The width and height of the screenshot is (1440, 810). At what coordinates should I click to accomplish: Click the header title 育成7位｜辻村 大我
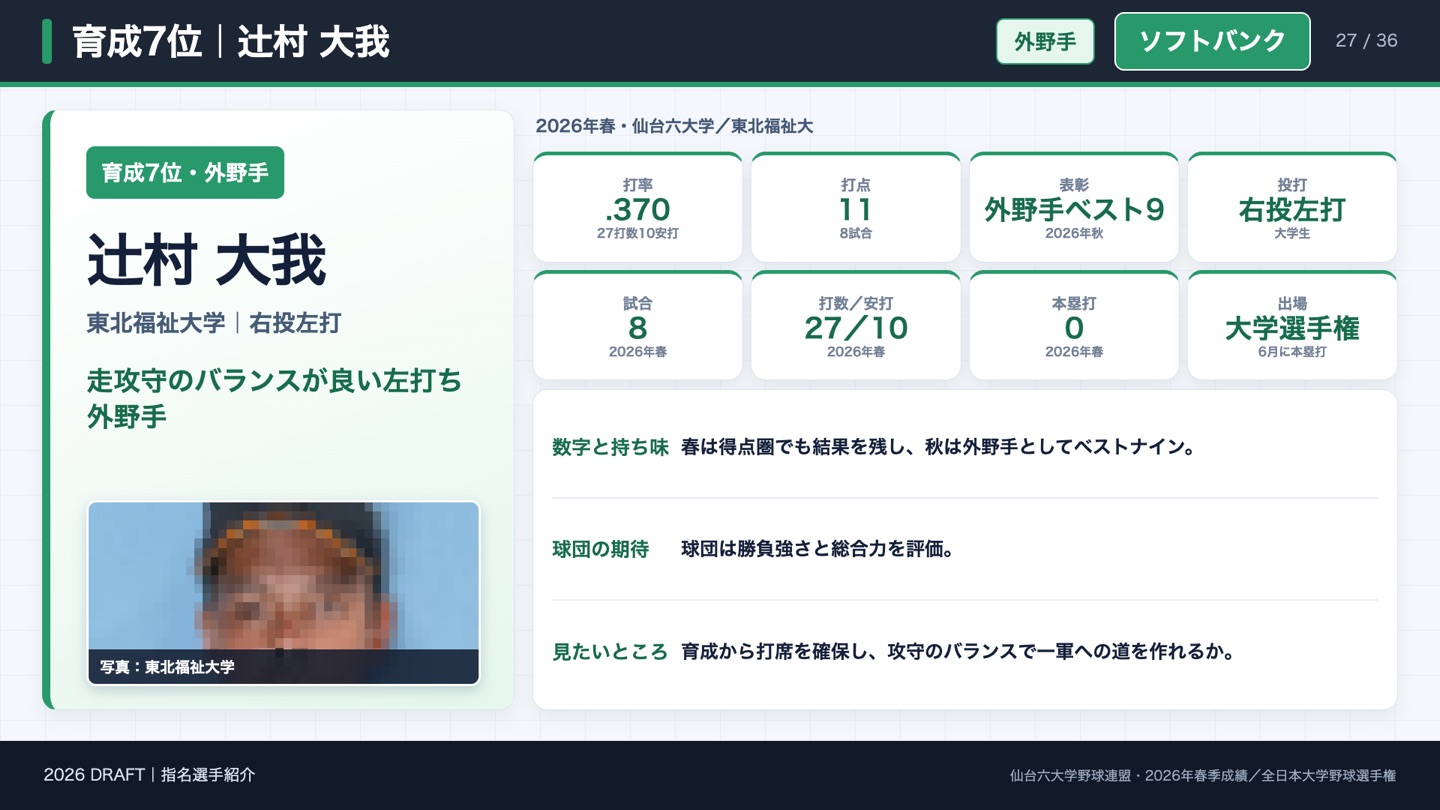pyautogui.click(x=231, y=42)
